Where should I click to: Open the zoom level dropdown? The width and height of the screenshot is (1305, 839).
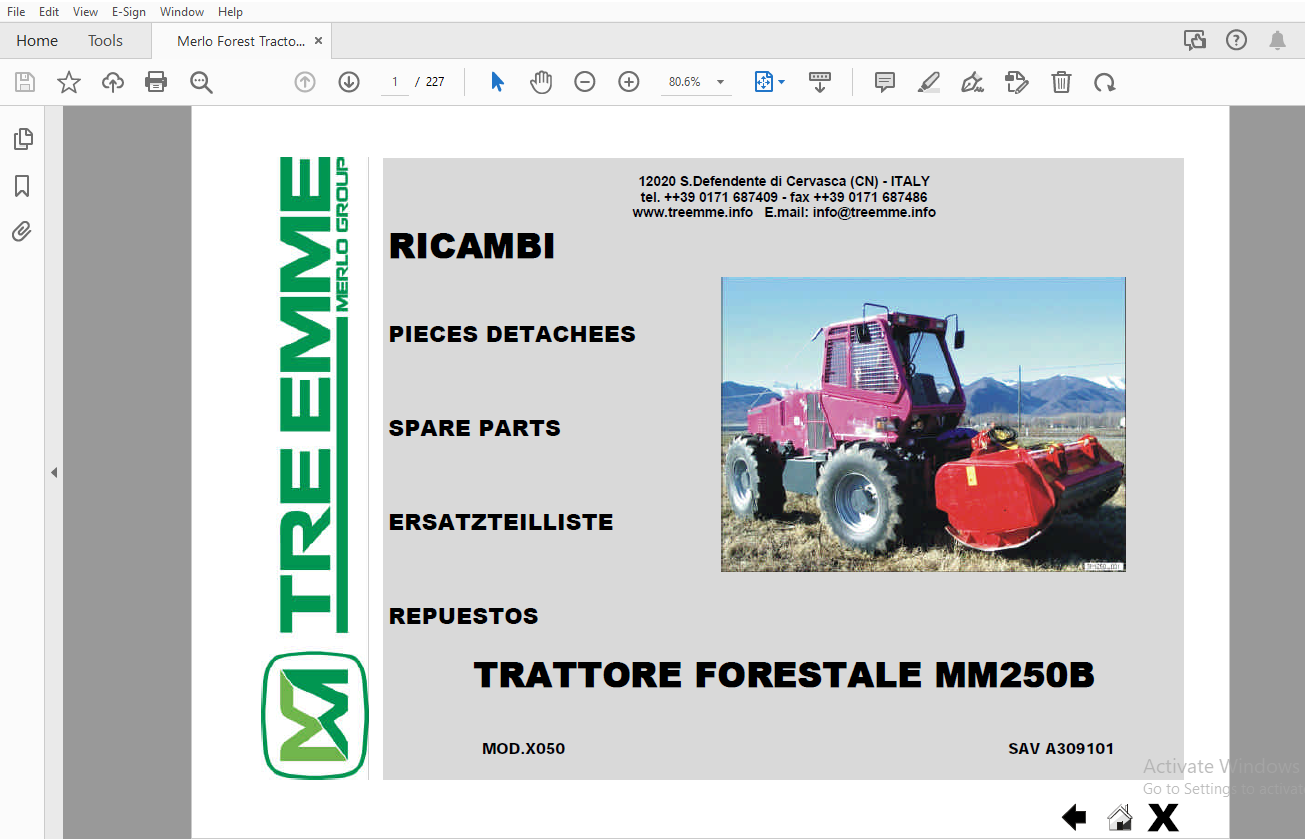click(720, 82)
